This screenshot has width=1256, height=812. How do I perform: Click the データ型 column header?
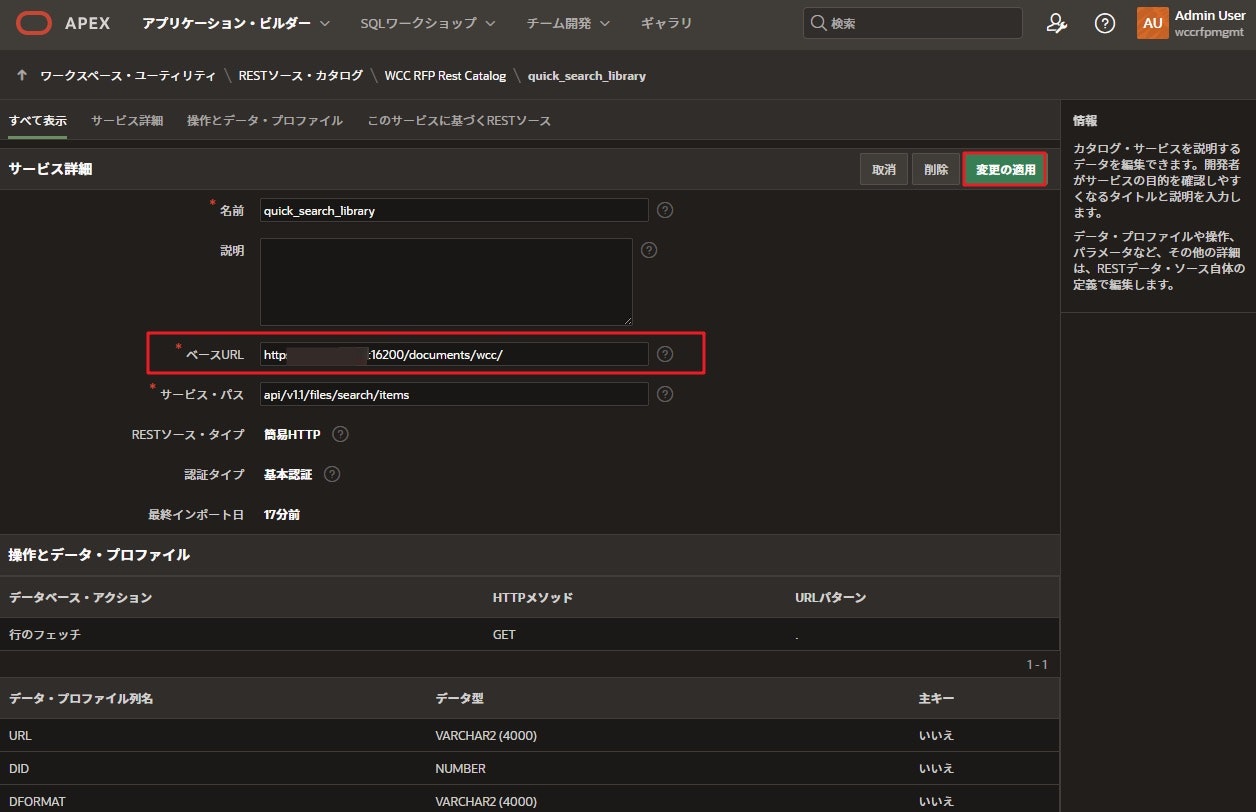pos(460,698)
